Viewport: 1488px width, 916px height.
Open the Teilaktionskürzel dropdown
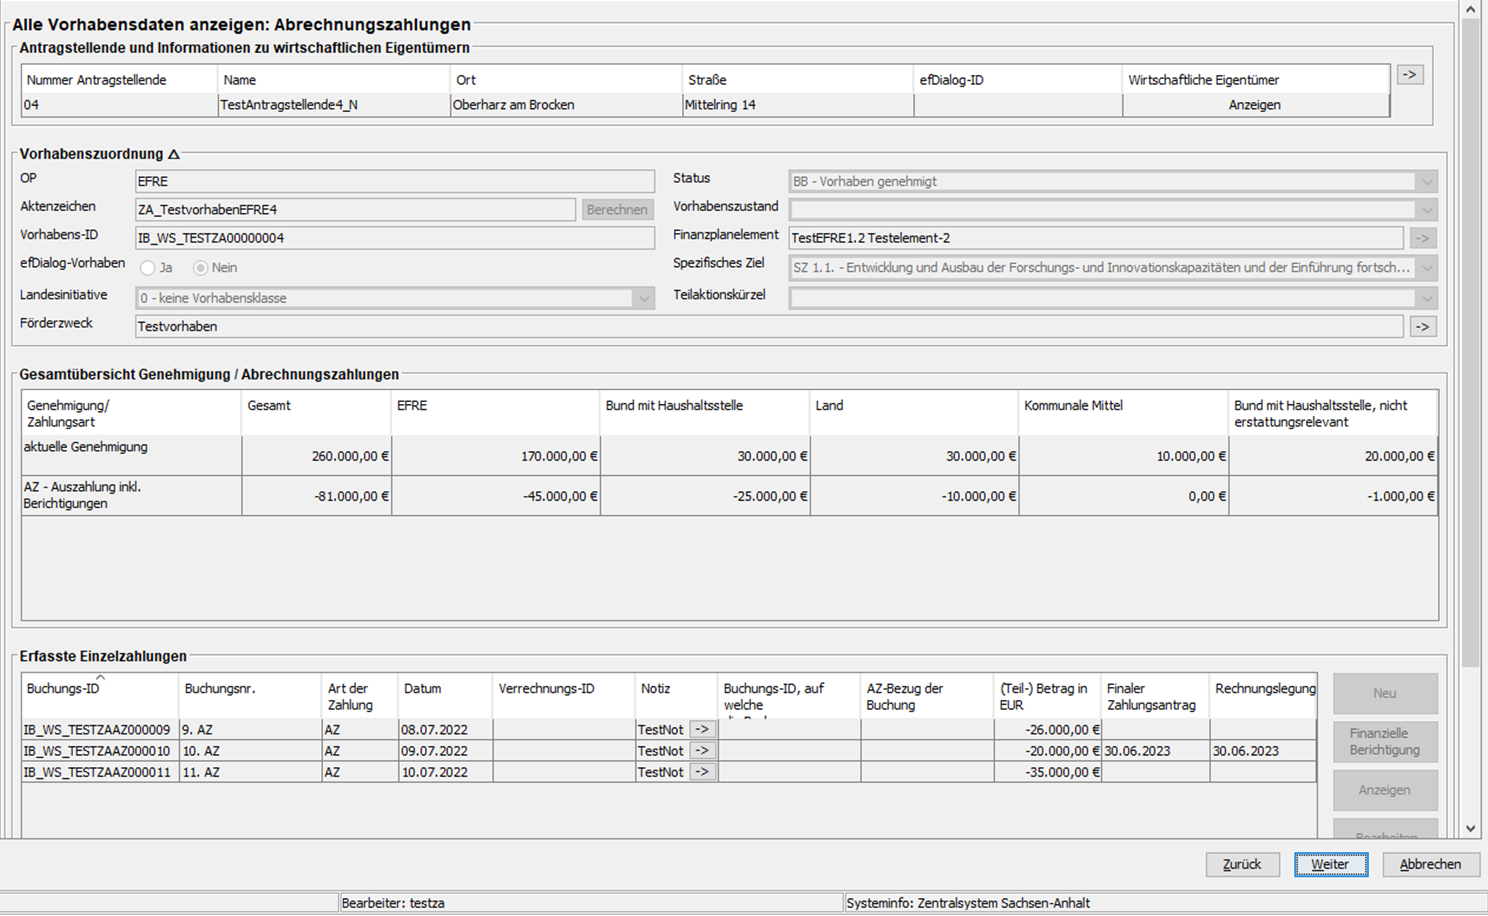tap(1427, 298)
